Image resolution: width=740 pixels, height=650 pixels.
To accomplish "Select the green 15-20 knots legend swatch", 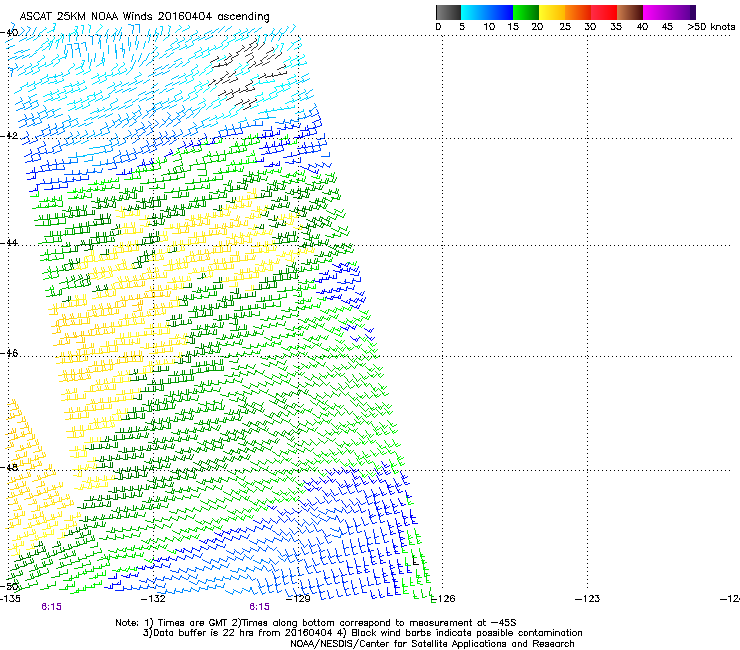I will tap(525, 12).
